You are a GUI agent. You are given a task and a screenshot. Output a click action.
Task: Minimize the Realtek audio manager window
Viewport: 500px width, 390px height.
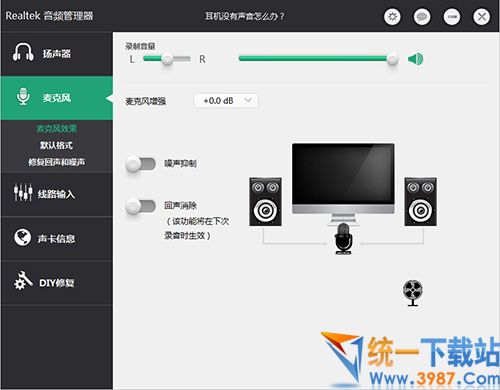452,16
